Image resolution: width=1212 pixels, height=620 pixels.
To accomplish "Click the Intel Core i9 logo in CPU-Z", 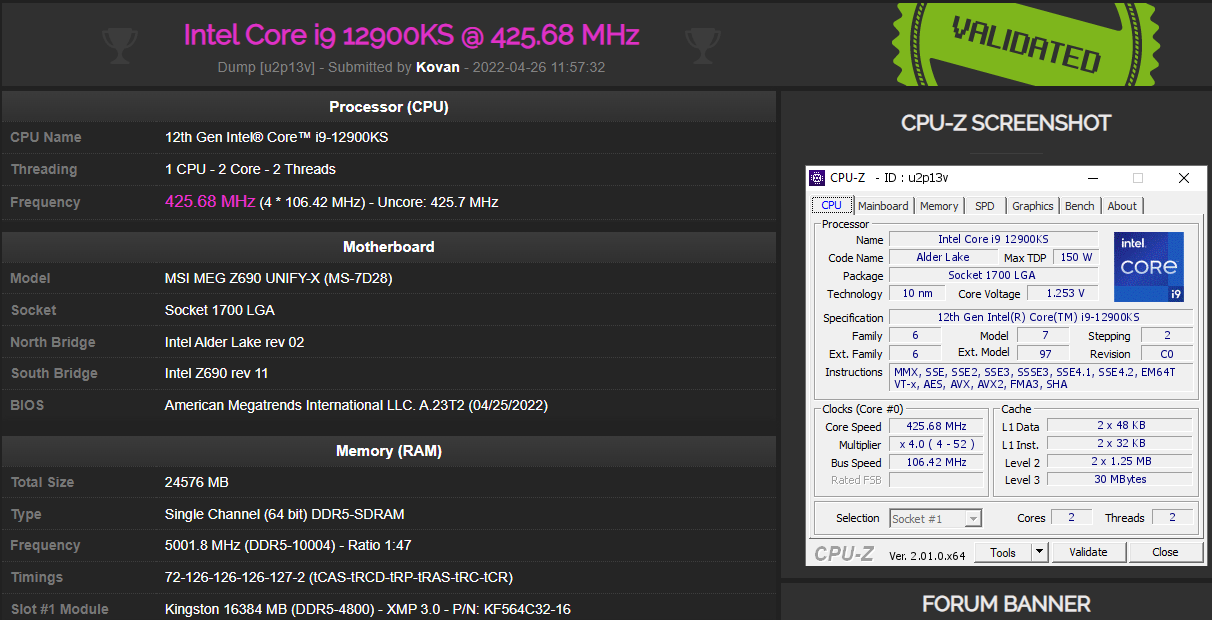I will pos(1149,267).
